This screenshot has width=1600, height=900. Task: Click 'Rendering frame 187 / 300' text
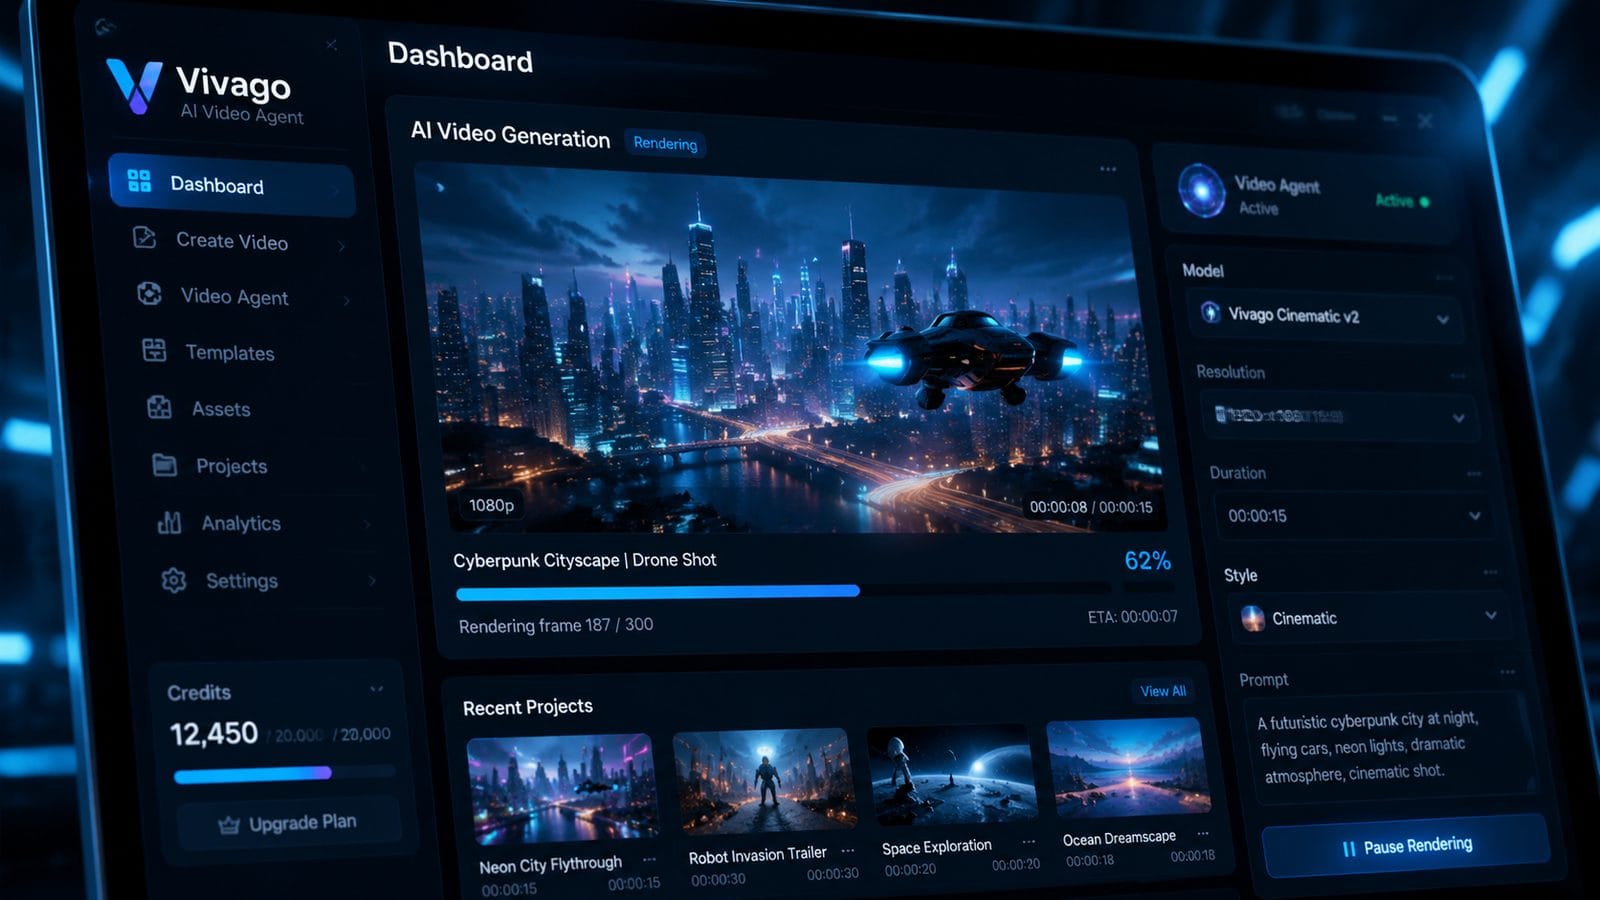point(556,625)
